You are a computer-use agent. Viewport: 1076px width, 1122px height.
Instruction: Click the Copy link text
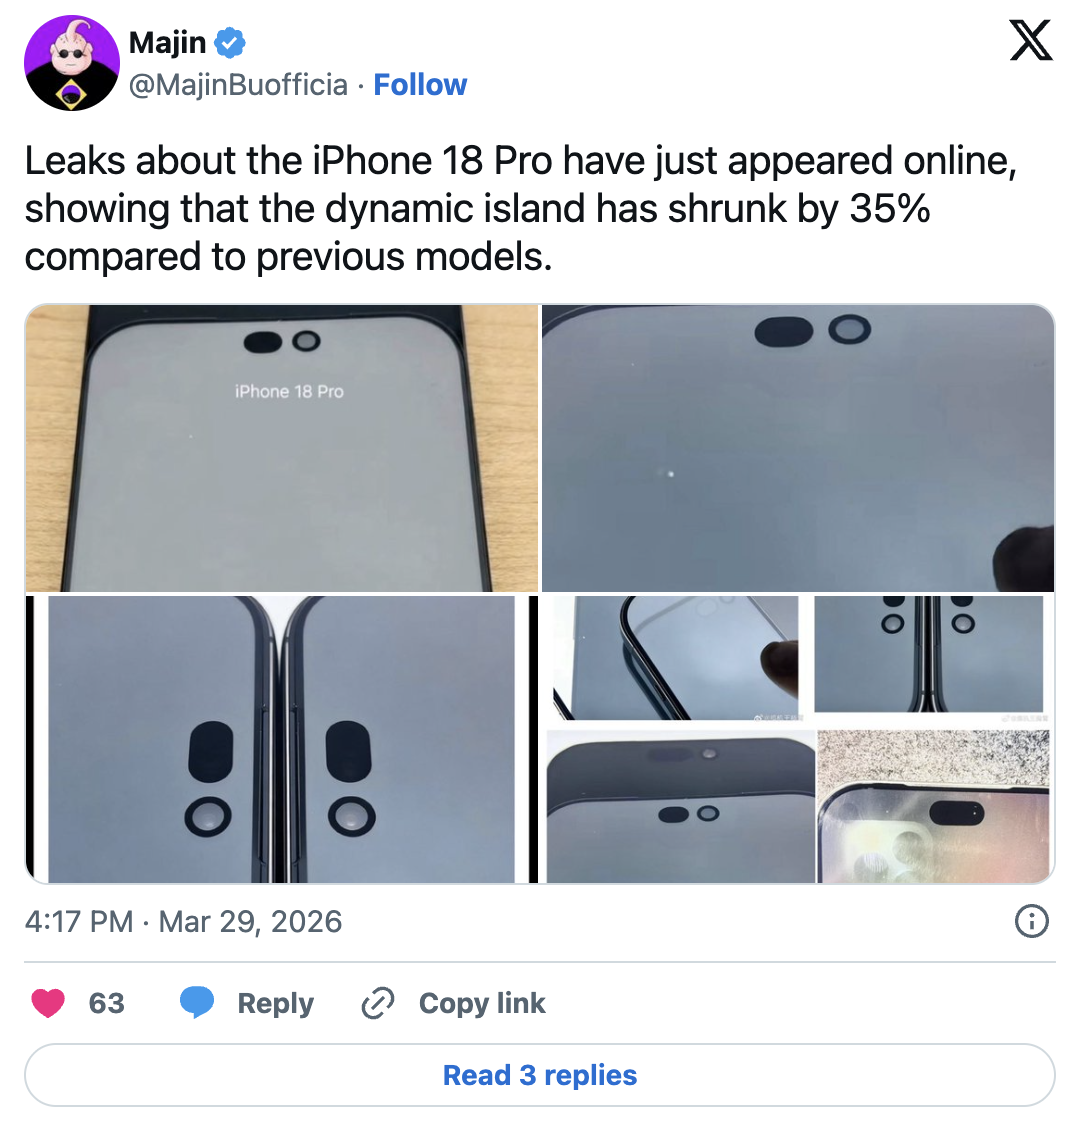point(482,1003)
